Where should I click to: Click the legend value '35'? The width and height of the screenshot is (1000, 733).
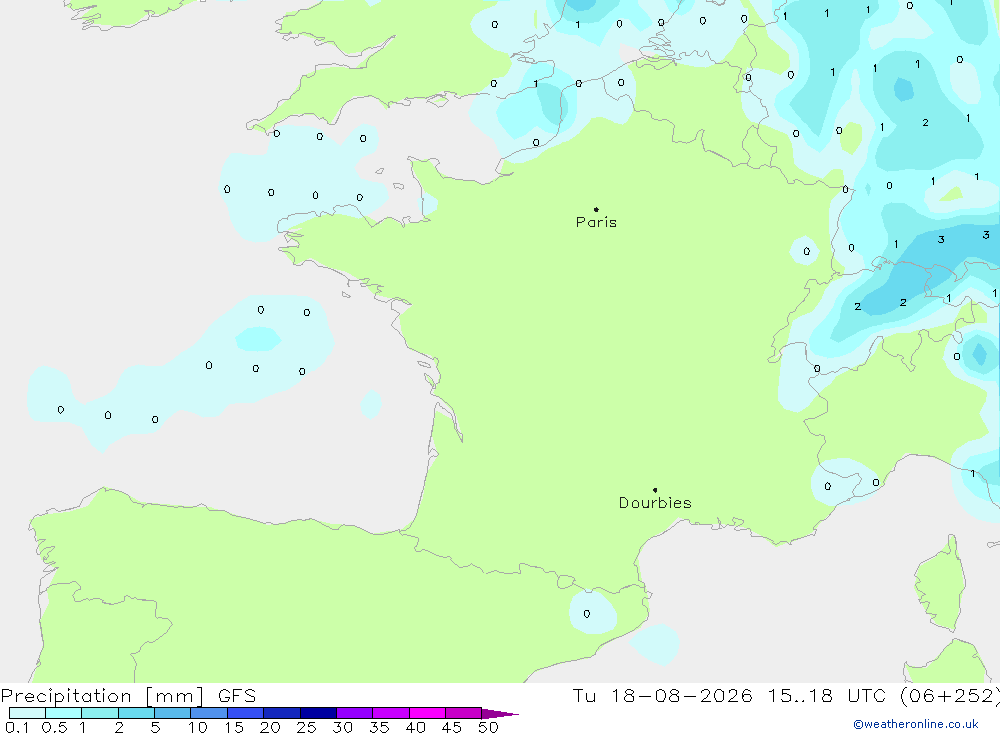click(379, 727)
